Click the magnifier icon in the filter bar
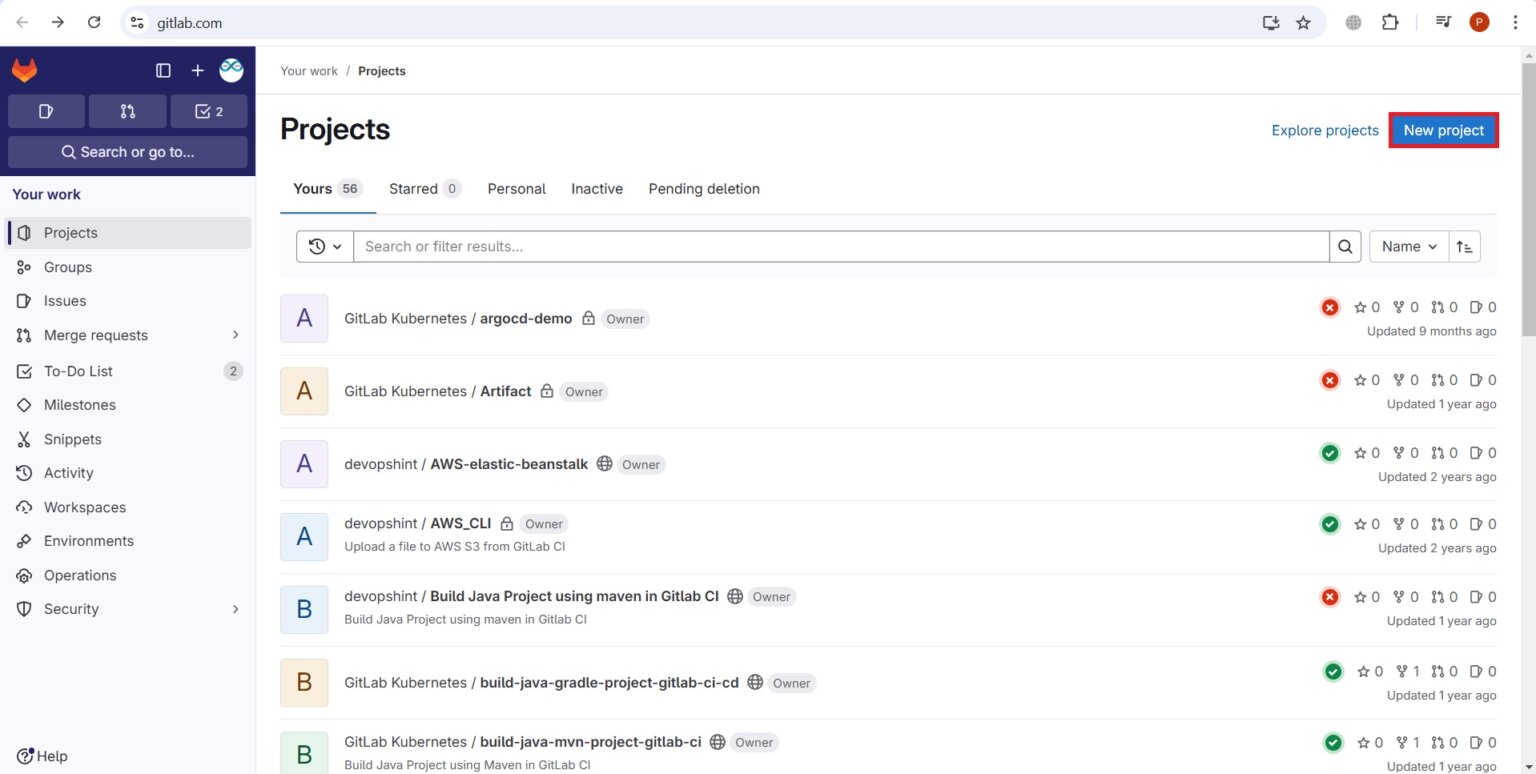The image size is (1536, 774). [1344, 246]
